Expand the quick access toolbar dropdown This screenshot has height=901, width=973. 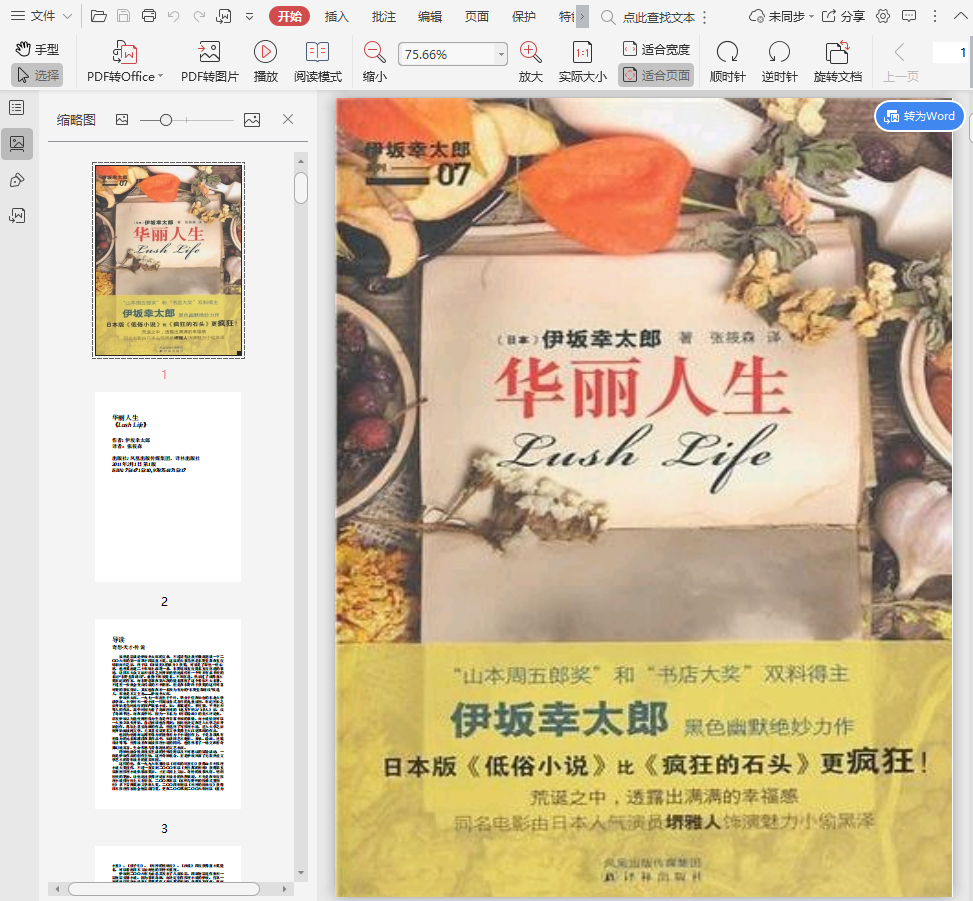pos(249,17)
